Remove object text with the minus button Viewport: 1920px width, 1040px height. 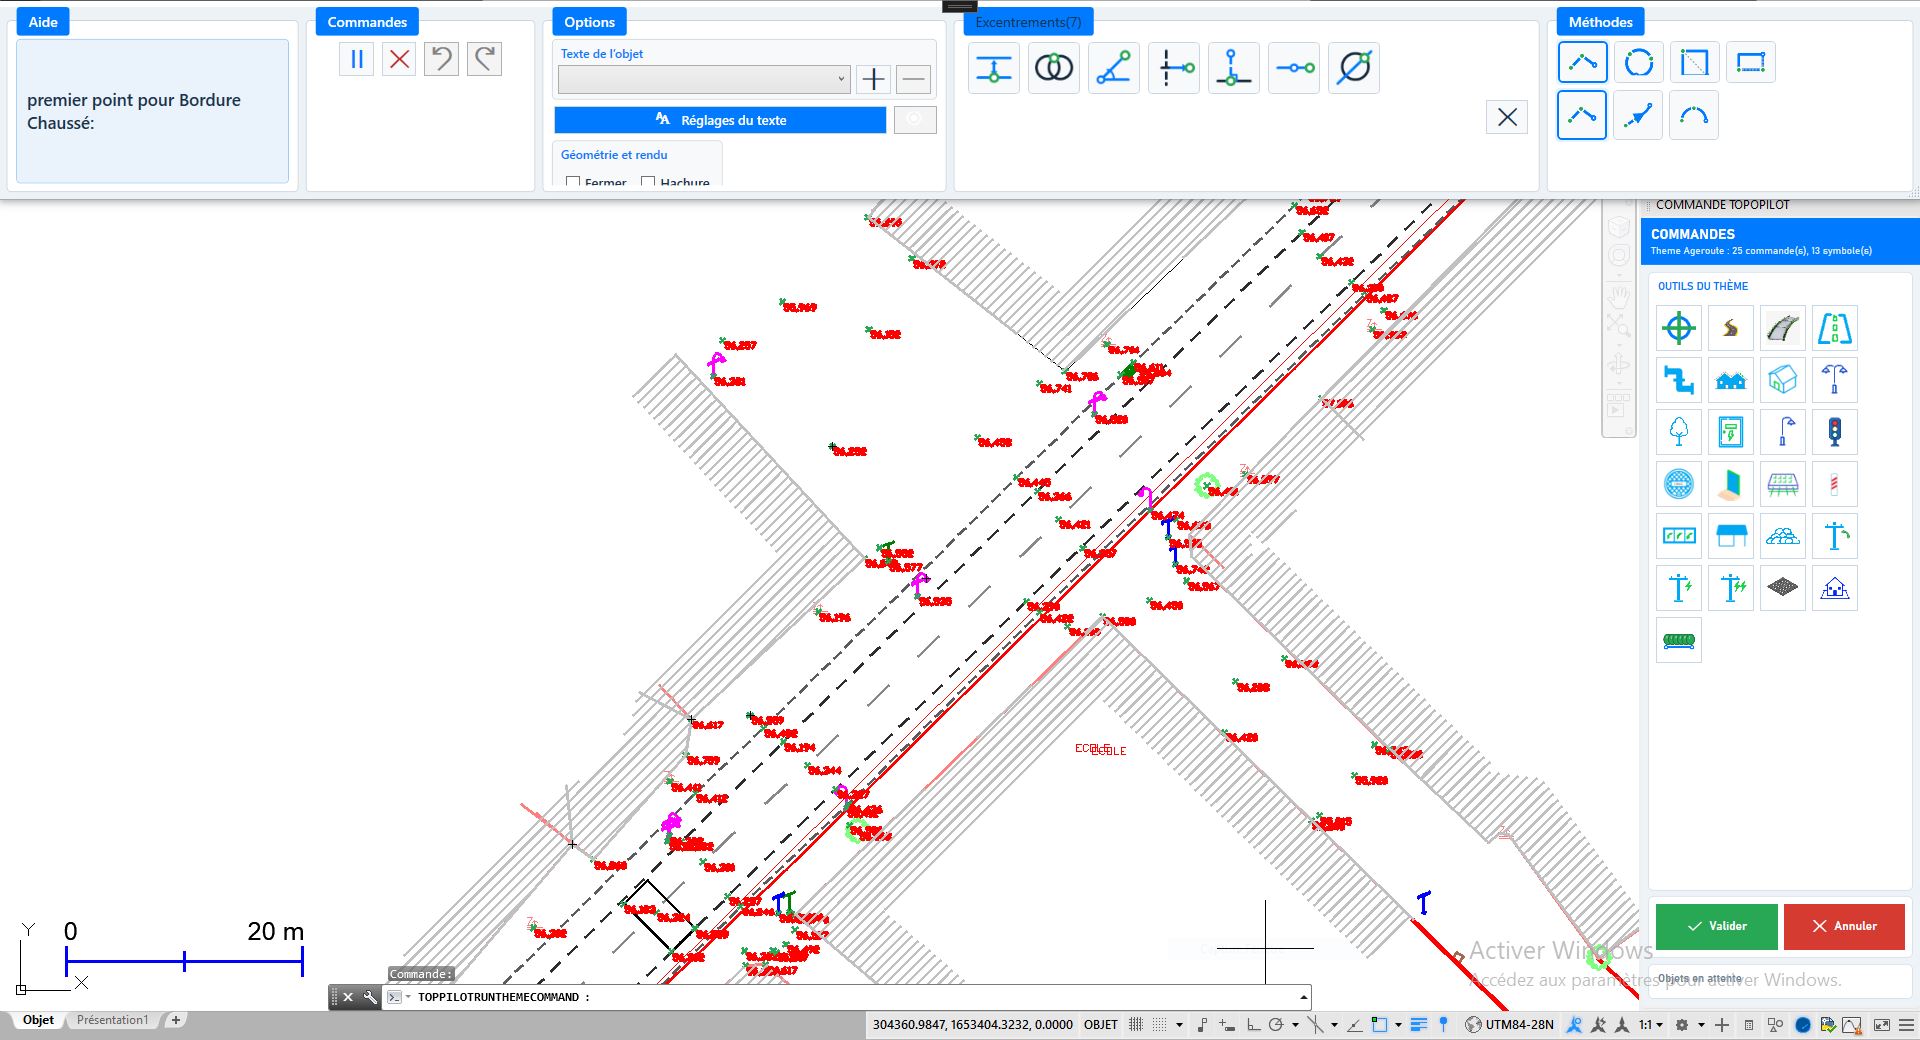pyautogui.click(x=913, y=79)
